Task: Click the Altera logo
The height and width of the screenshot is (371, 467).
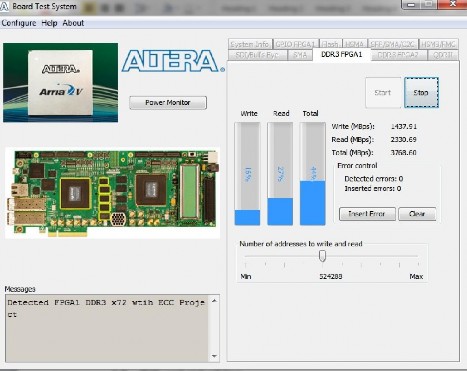Action: coord(173,61)
